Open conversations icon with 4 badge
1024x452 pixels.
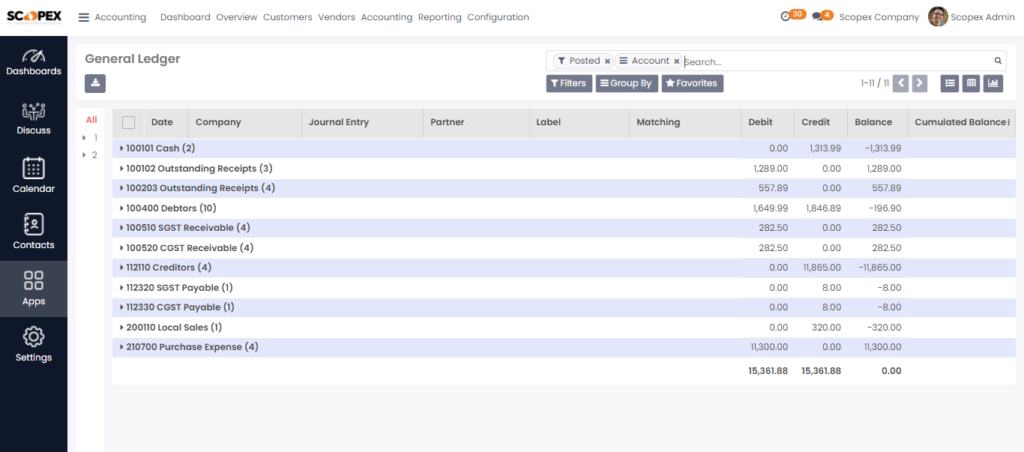[x=817, y=17]
